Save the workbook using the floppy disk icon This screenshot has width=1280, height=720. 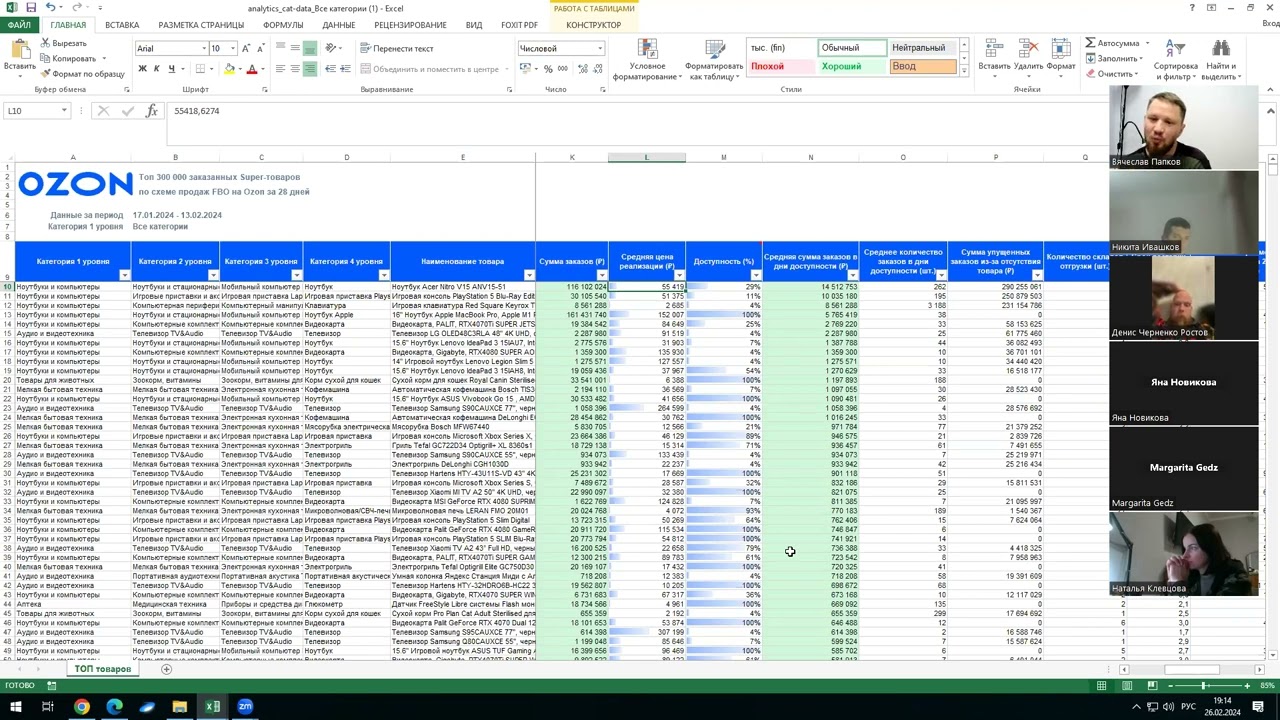[x=31, y=8]
